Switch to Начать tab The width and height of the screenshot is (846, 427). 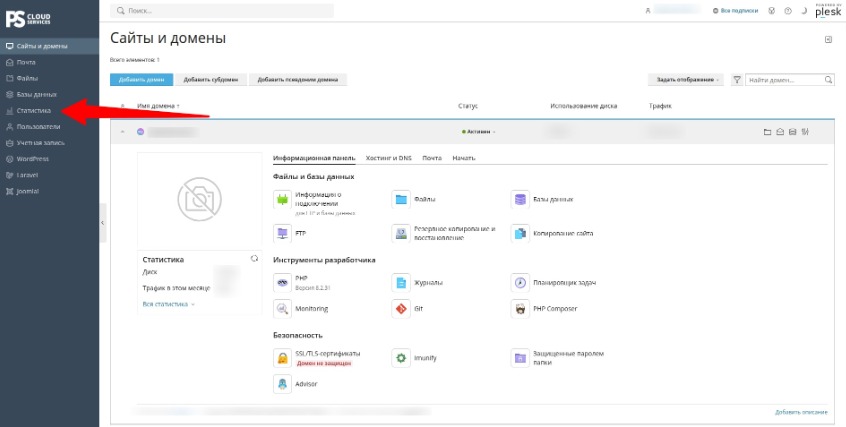tap(464, 158)
